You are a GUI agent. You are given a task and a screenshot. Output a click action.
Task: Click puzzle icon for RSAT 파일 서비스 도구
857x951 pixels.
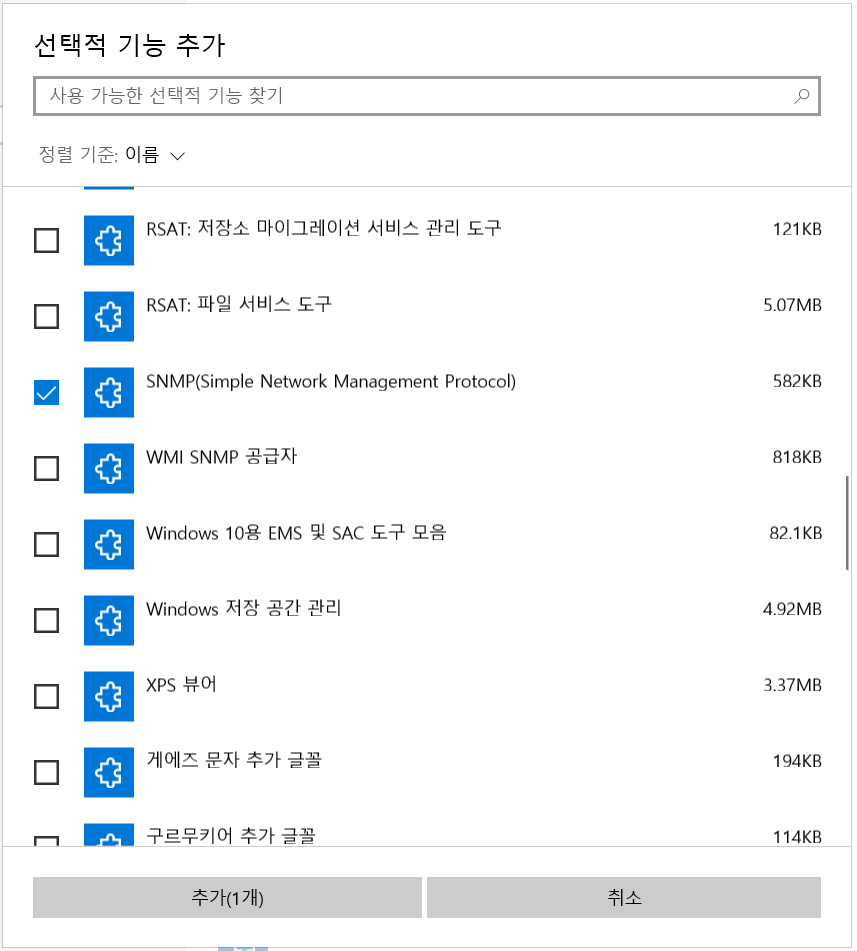(x=109, y=316)
